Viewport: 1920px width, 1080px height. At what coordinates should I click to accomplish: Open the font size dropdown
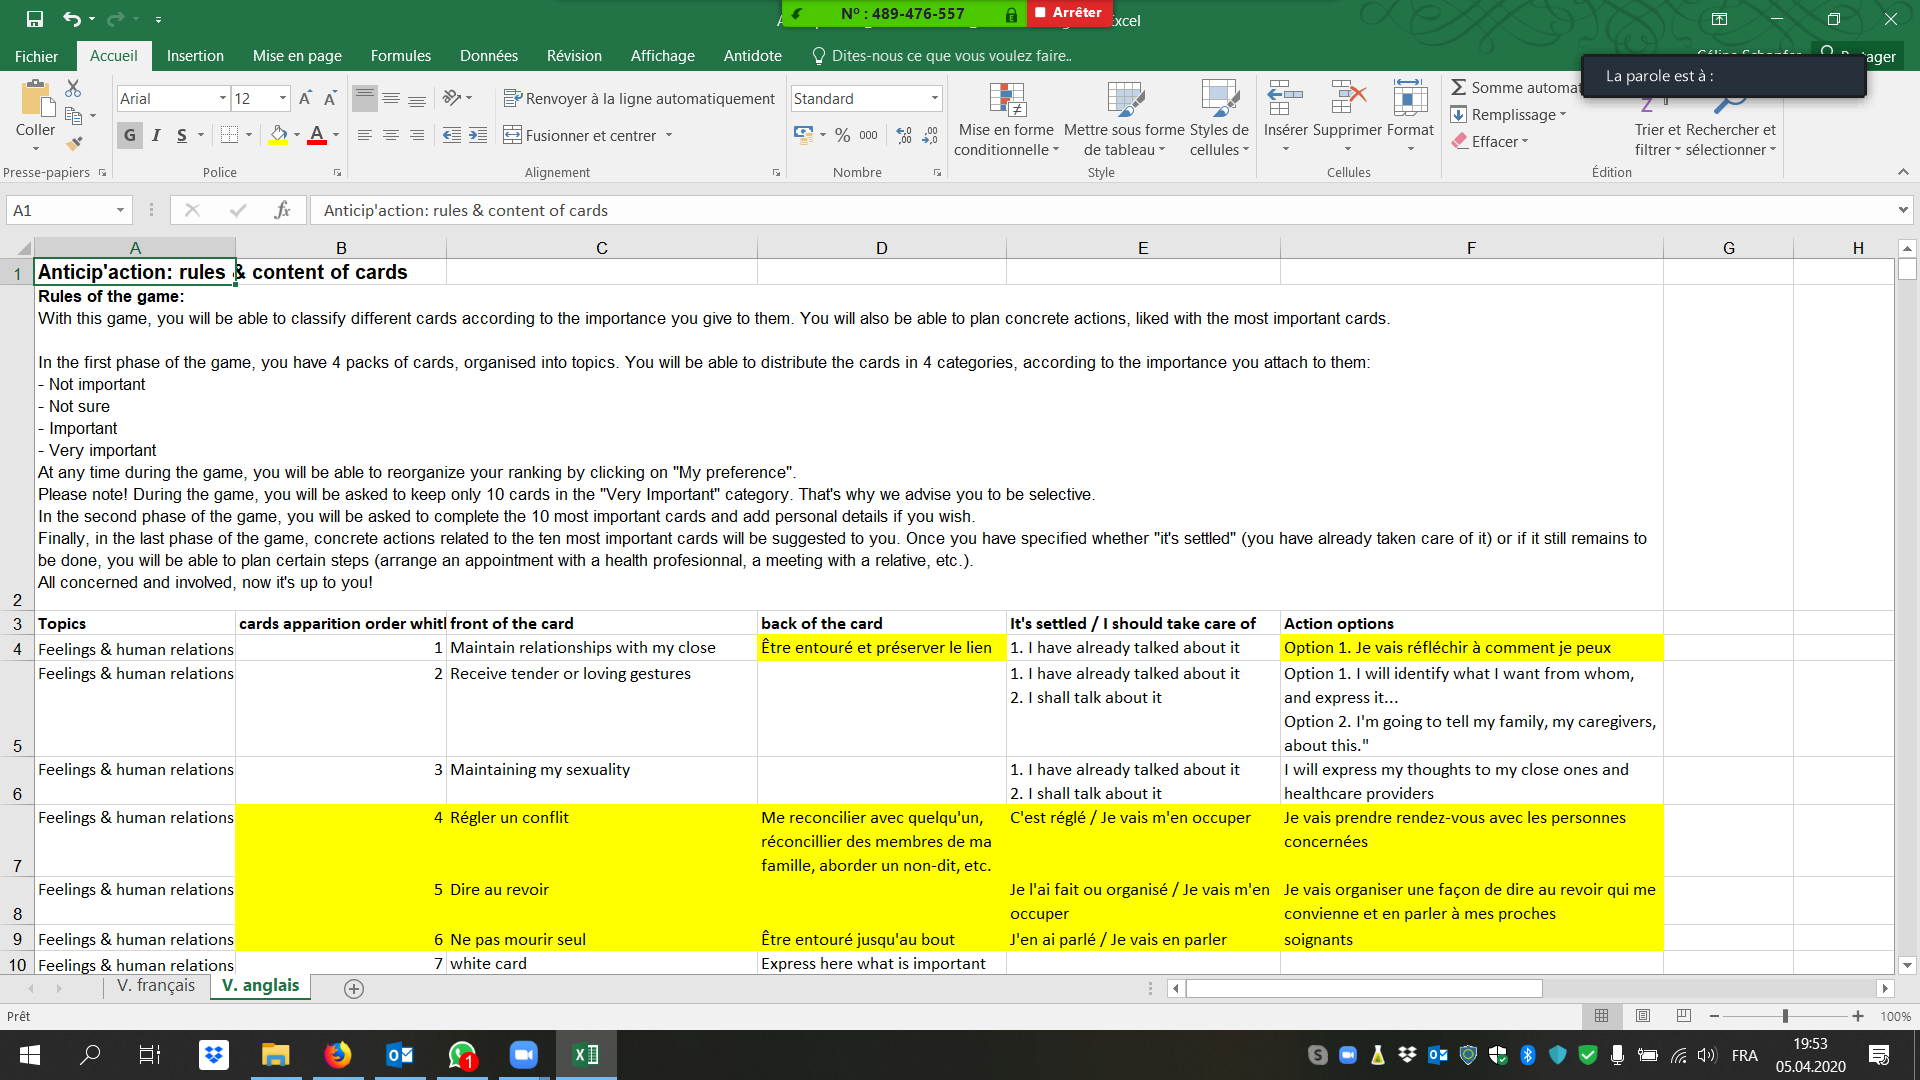pos(283,98)
